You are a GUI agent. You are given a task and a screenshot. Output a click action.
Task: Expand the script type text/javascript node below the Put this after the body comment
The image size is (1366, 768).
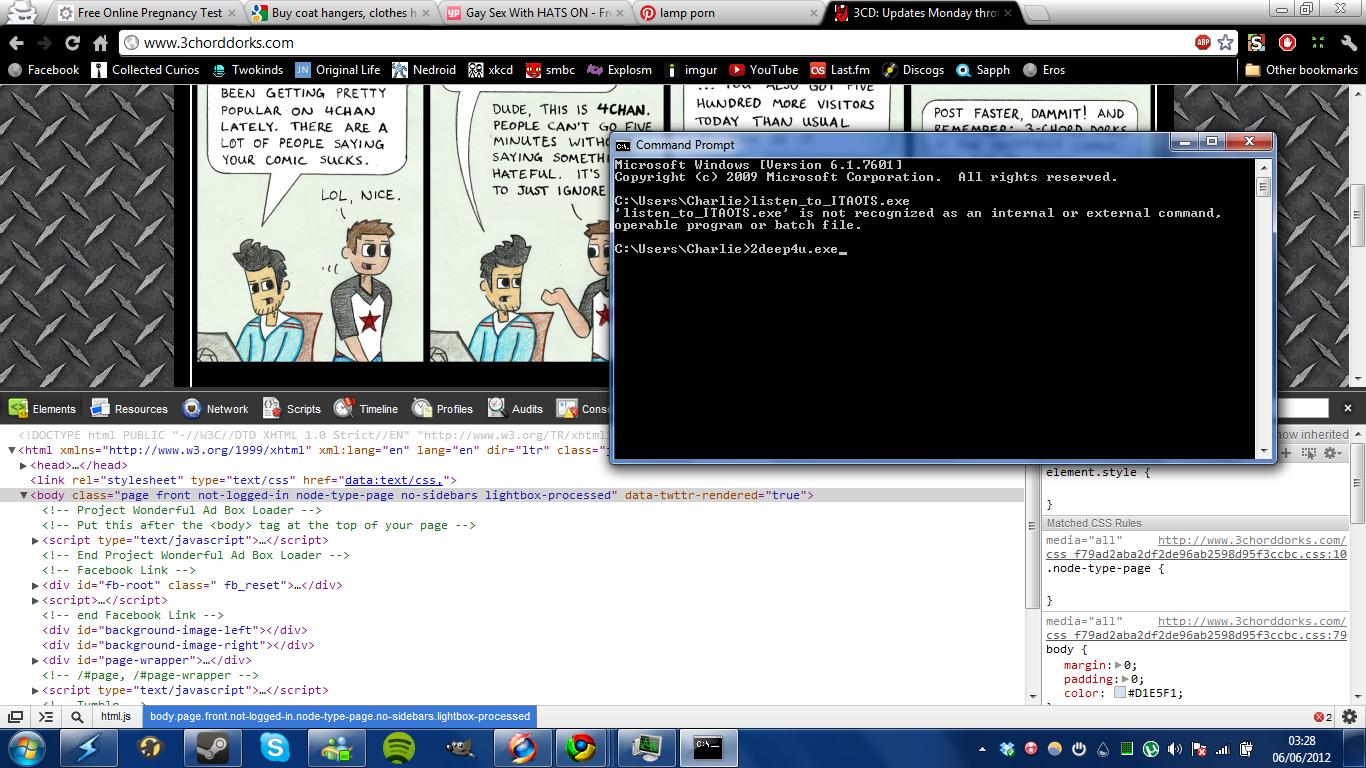[x=36, y=540]
